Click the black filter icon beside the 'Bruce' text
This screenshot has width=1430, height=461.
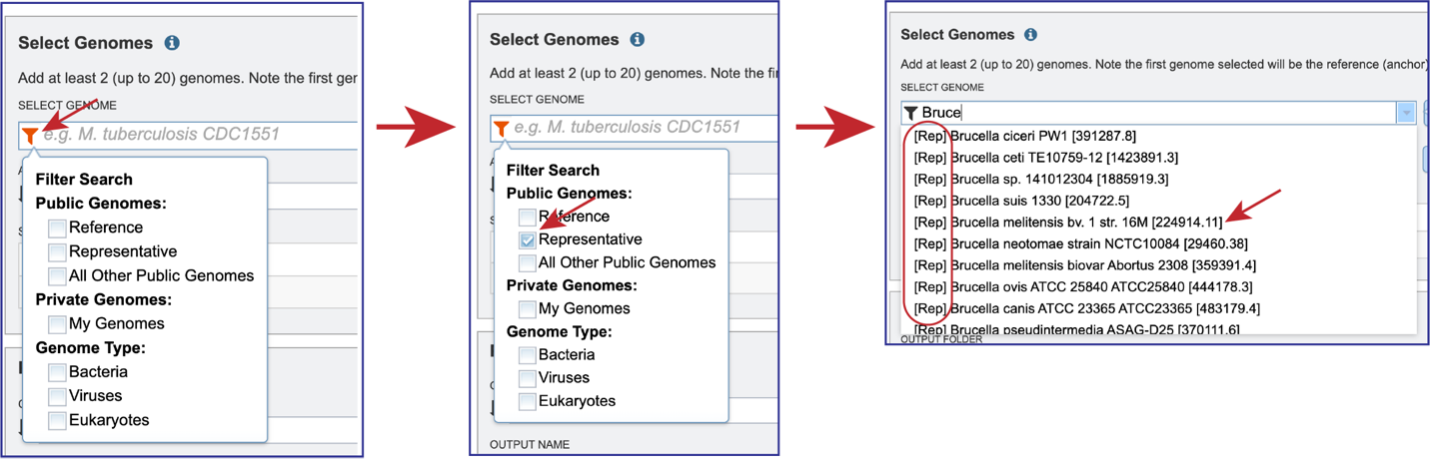tap(911, 113)
